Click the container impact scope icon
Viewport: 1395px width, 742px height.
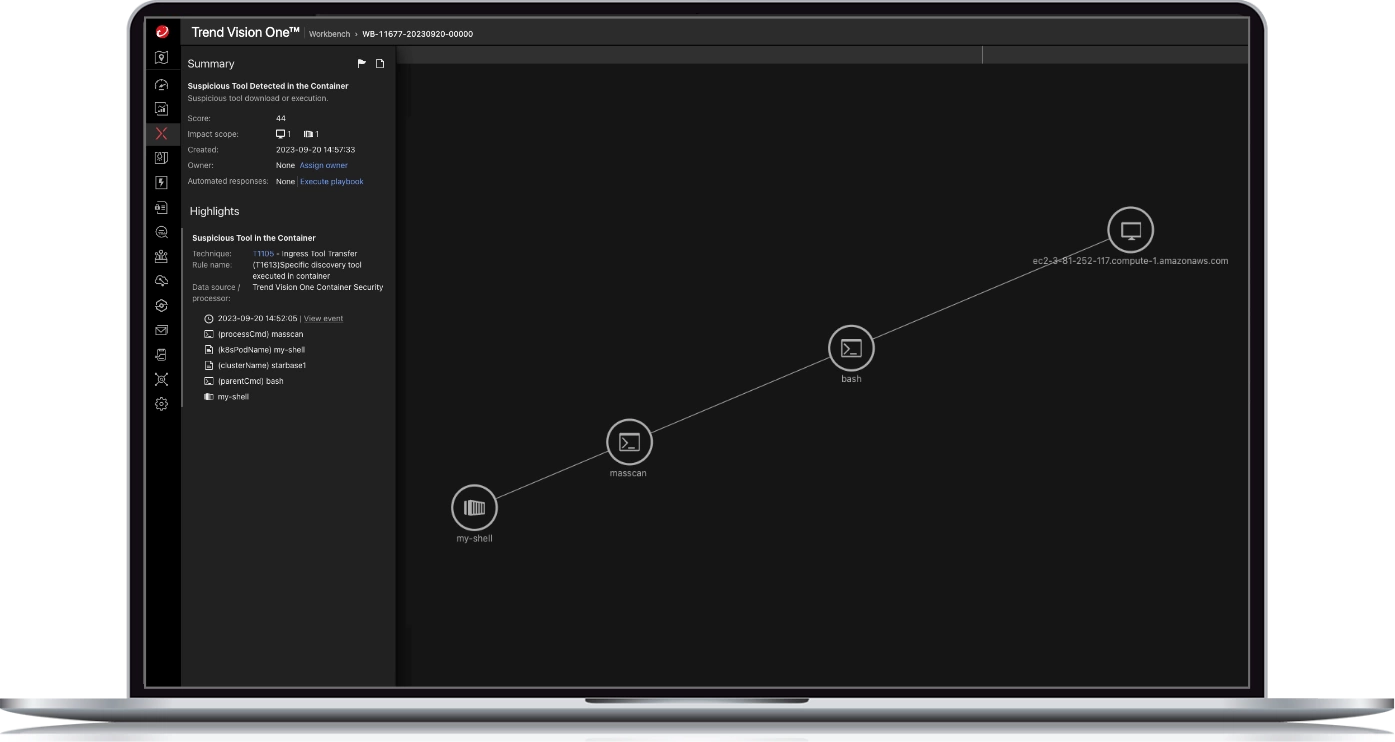pyautogui.click(x=309, y=134)
